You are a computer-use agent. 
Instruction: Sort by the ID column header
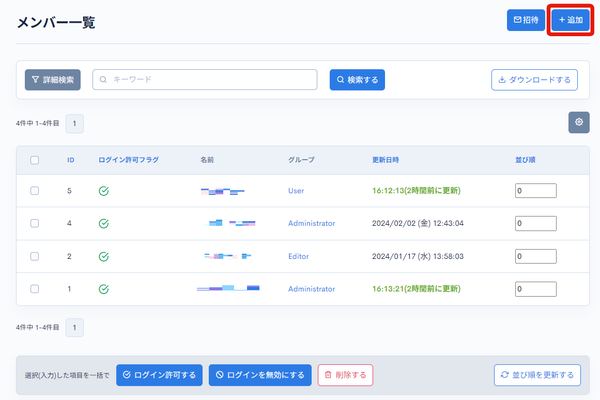(71, 160)
